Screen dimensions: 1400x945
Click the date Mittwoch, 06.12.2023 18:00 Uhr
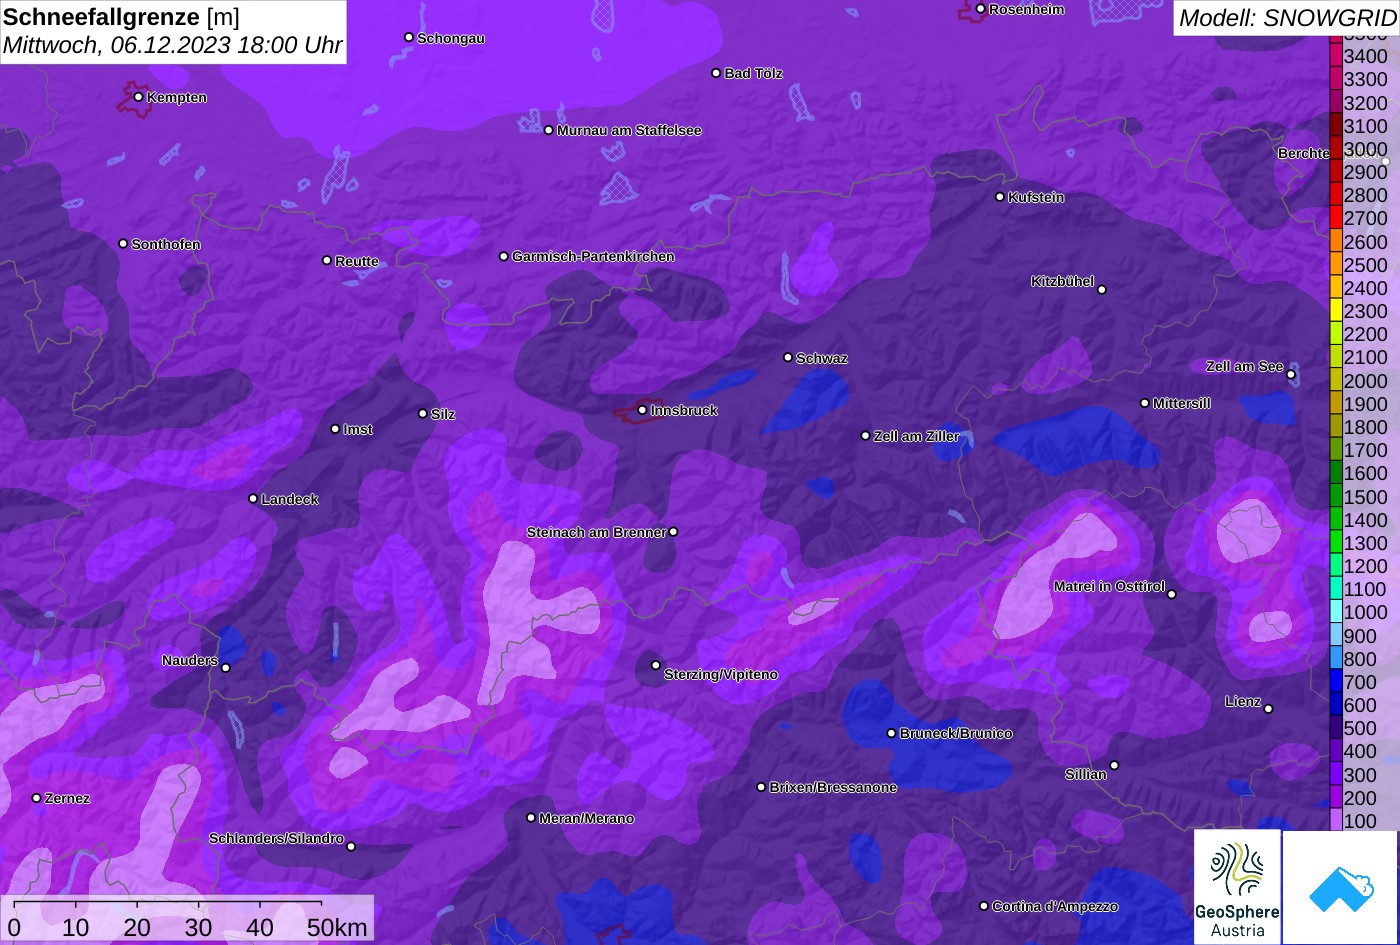(173, 45)
